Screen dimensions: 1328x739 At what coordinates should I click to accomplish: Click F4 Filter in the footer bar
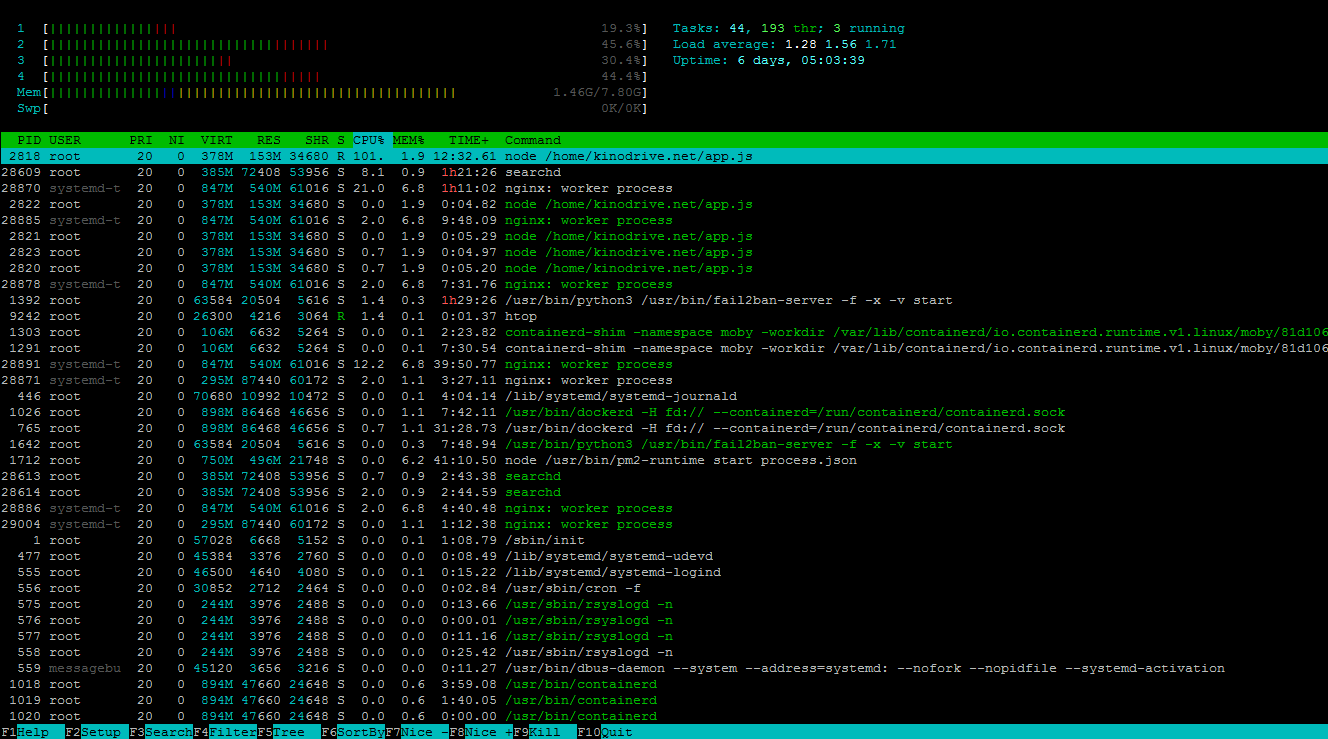pyautogui.click(x=224, y=732)
